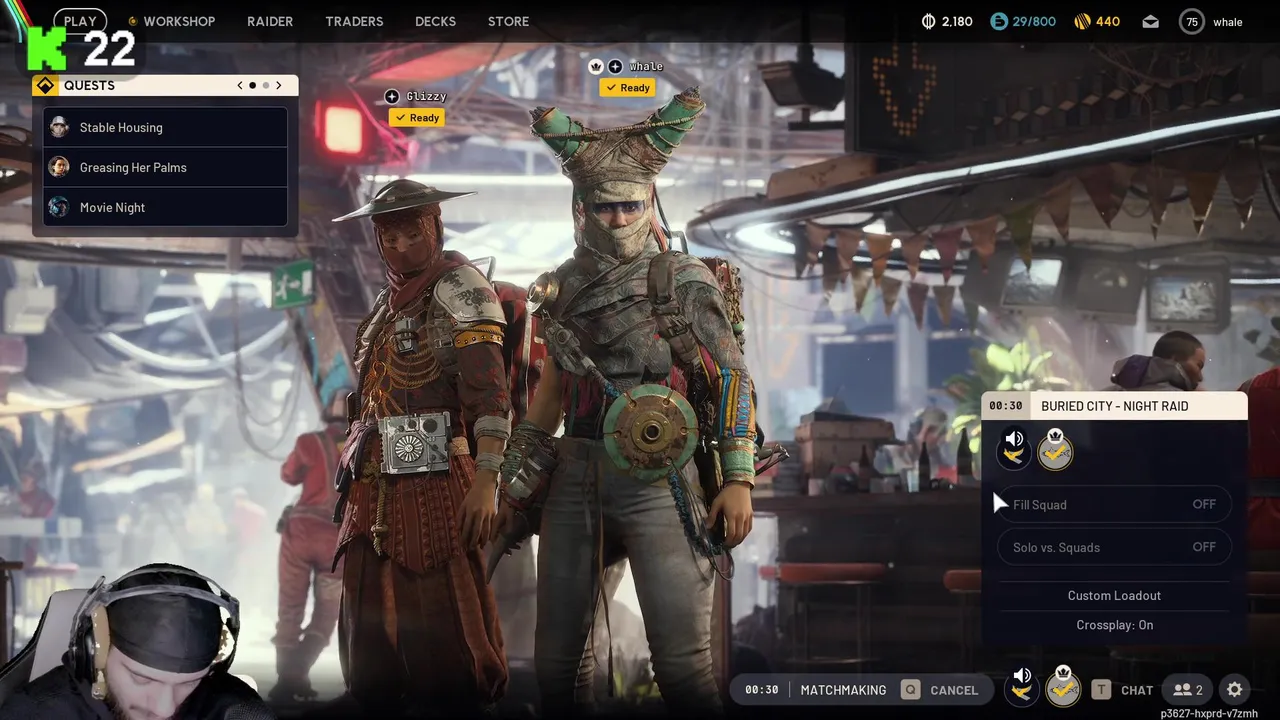The height and width of the screenshot is (720, 1280).
Task: Open the CHAT button
Action: pyautogui.click(x=1137, y=690)
